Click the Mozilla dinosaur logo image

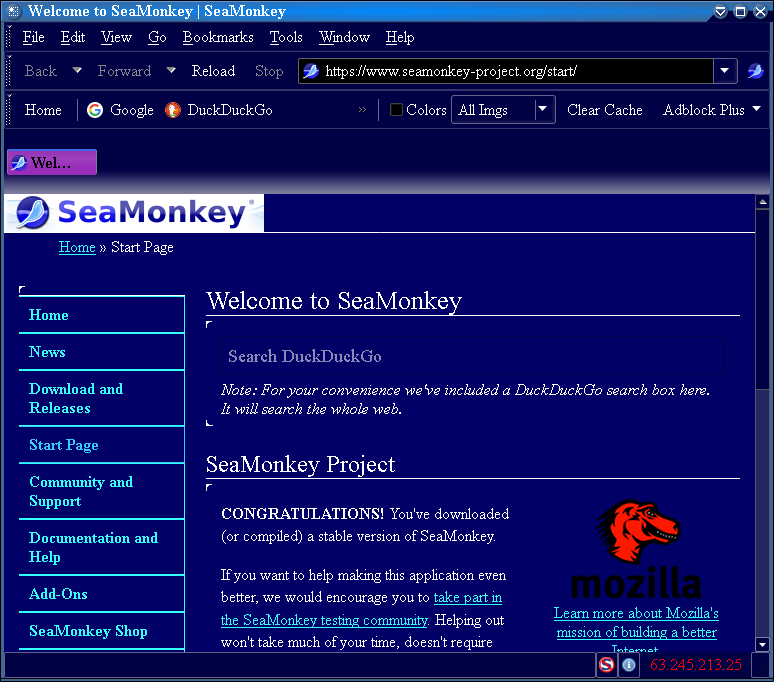point(637,549)
